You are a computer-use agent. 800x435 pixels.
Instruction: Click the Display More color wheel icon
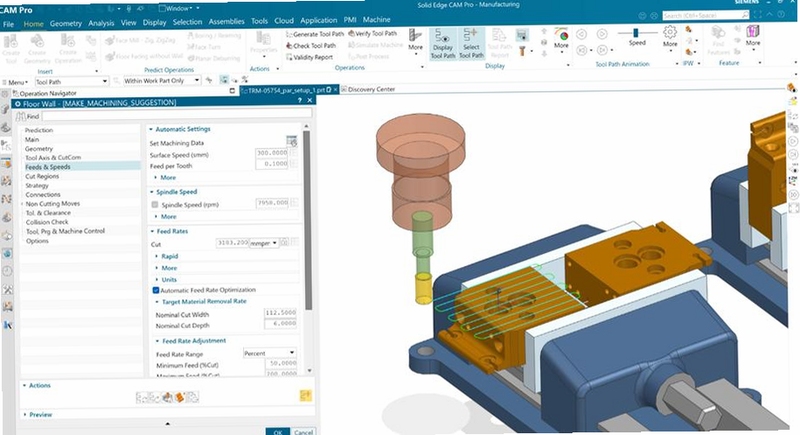562,35
